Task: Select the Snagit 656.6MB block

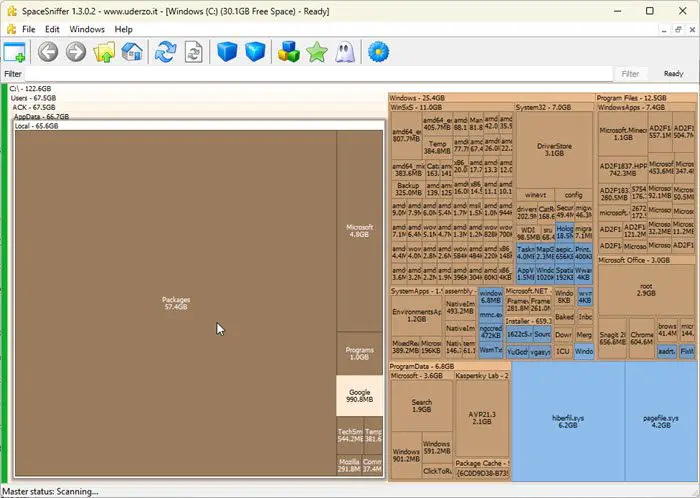Action: click(x=612, y=338)
